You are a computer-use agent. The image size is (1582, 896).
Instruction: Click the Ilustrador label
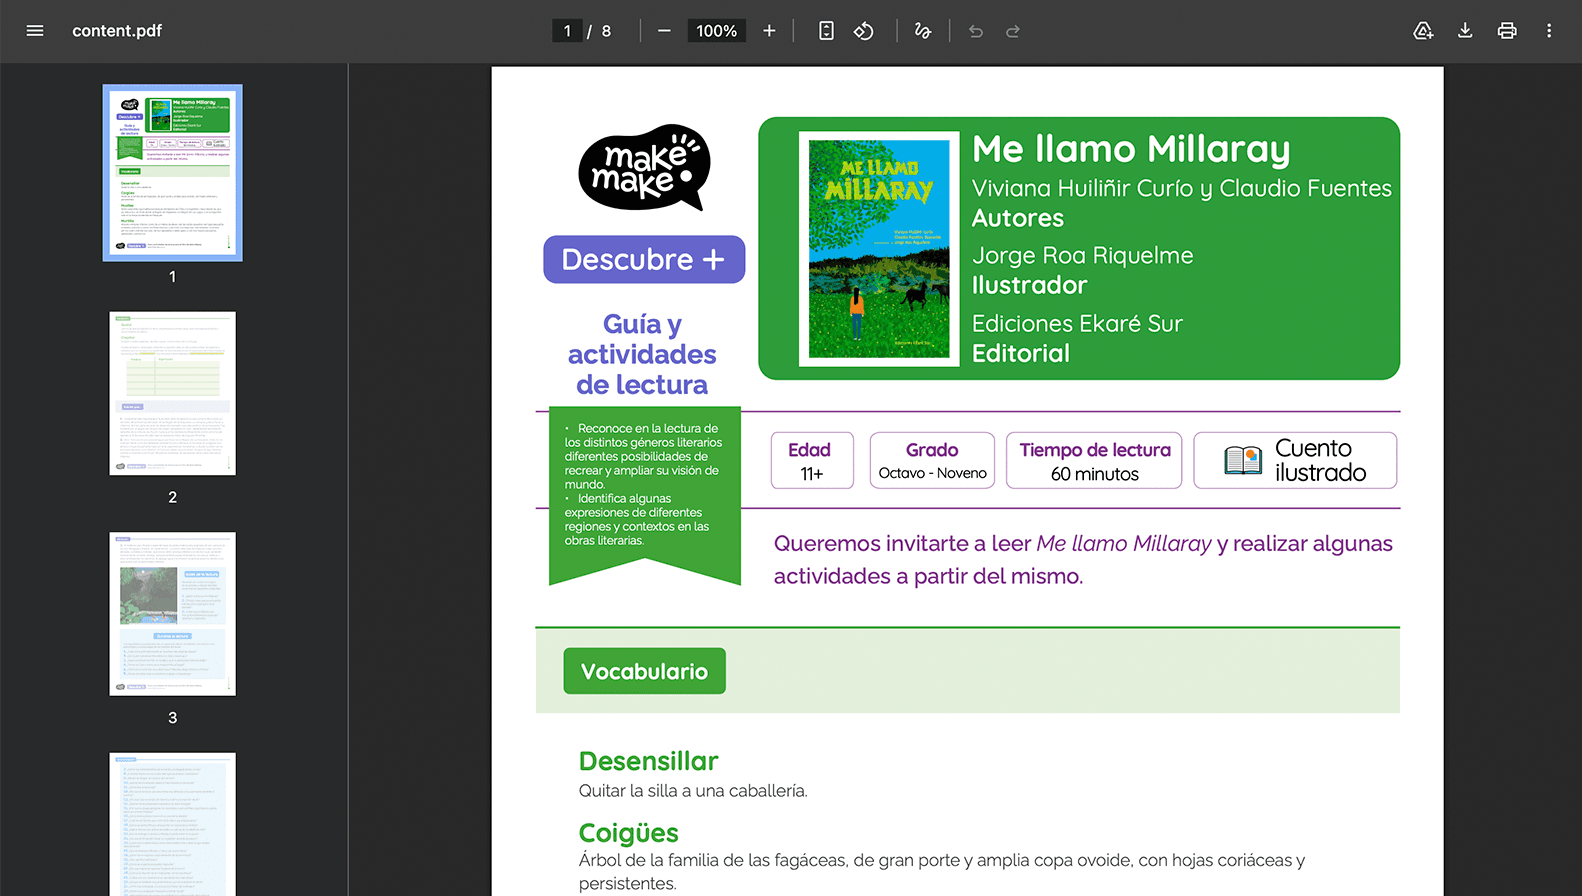1029,286
